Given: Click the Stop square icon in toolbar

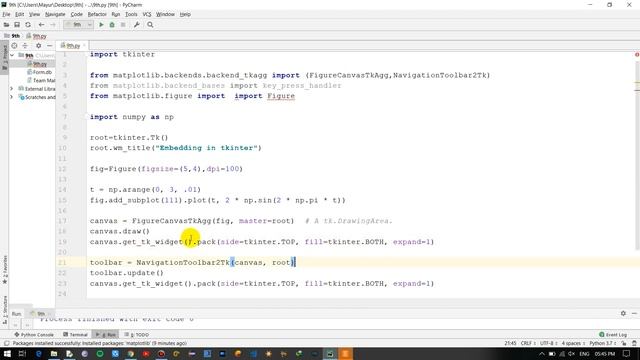Looking at the screenshot, I should (123, 25).
